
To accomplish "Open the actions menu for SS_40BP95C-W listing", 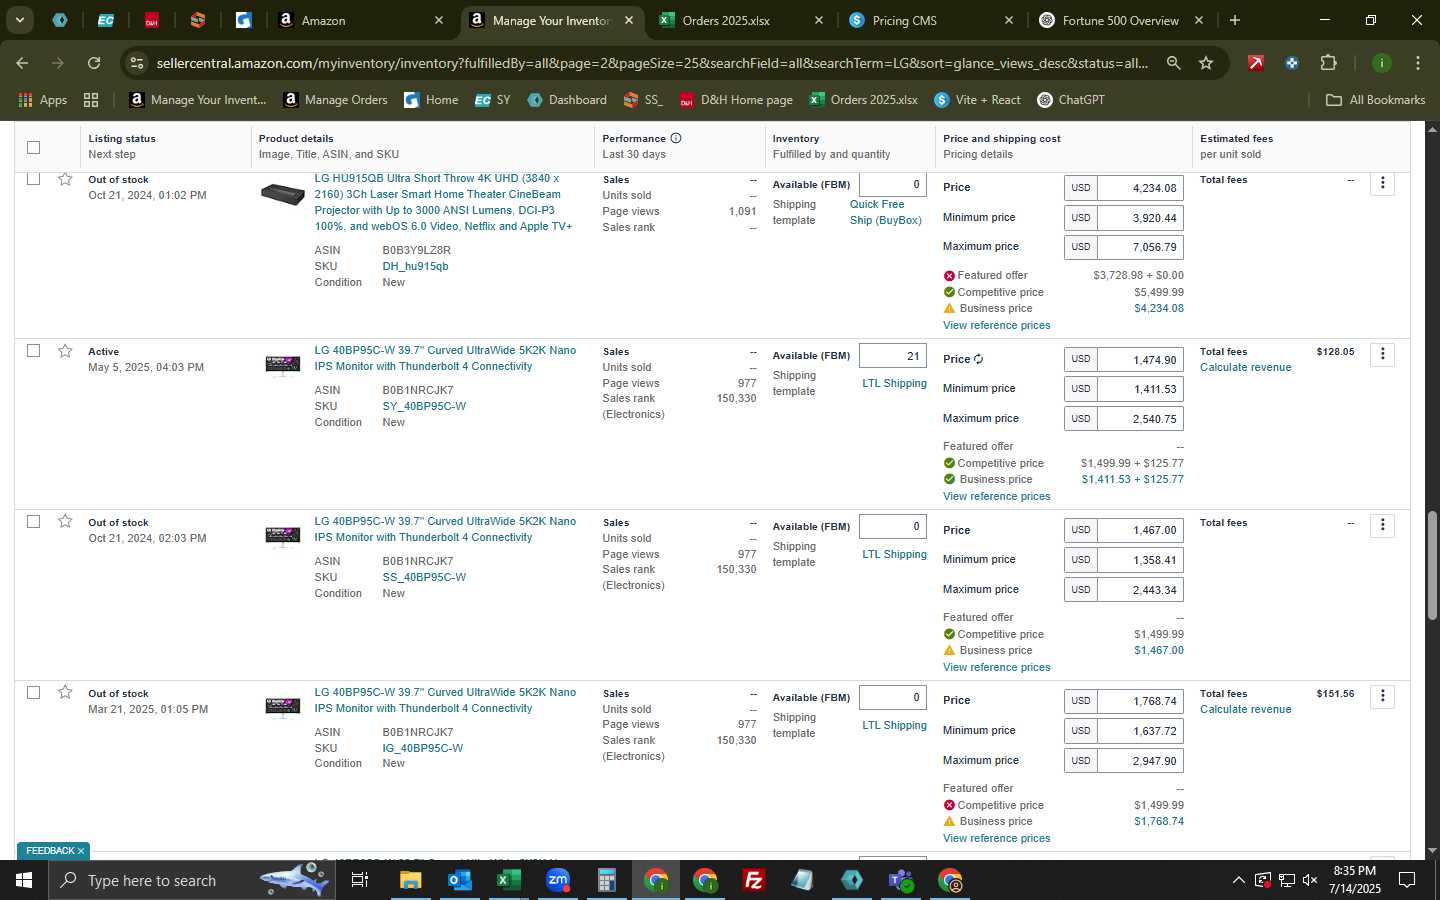I will coord(1382,525).
